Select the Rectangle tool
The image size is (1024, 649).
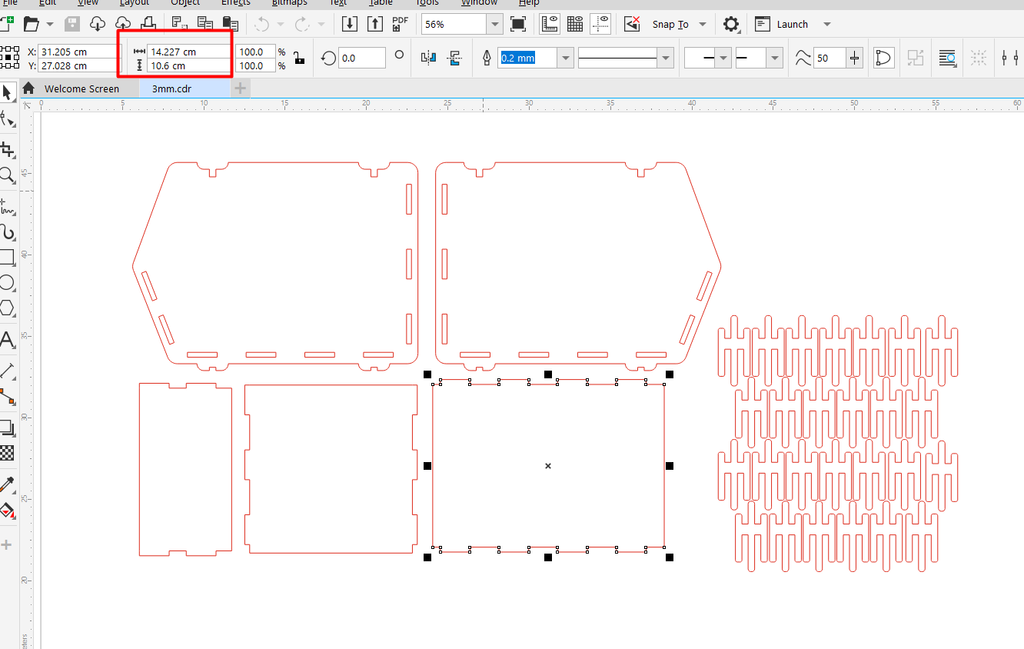point(7,257)
